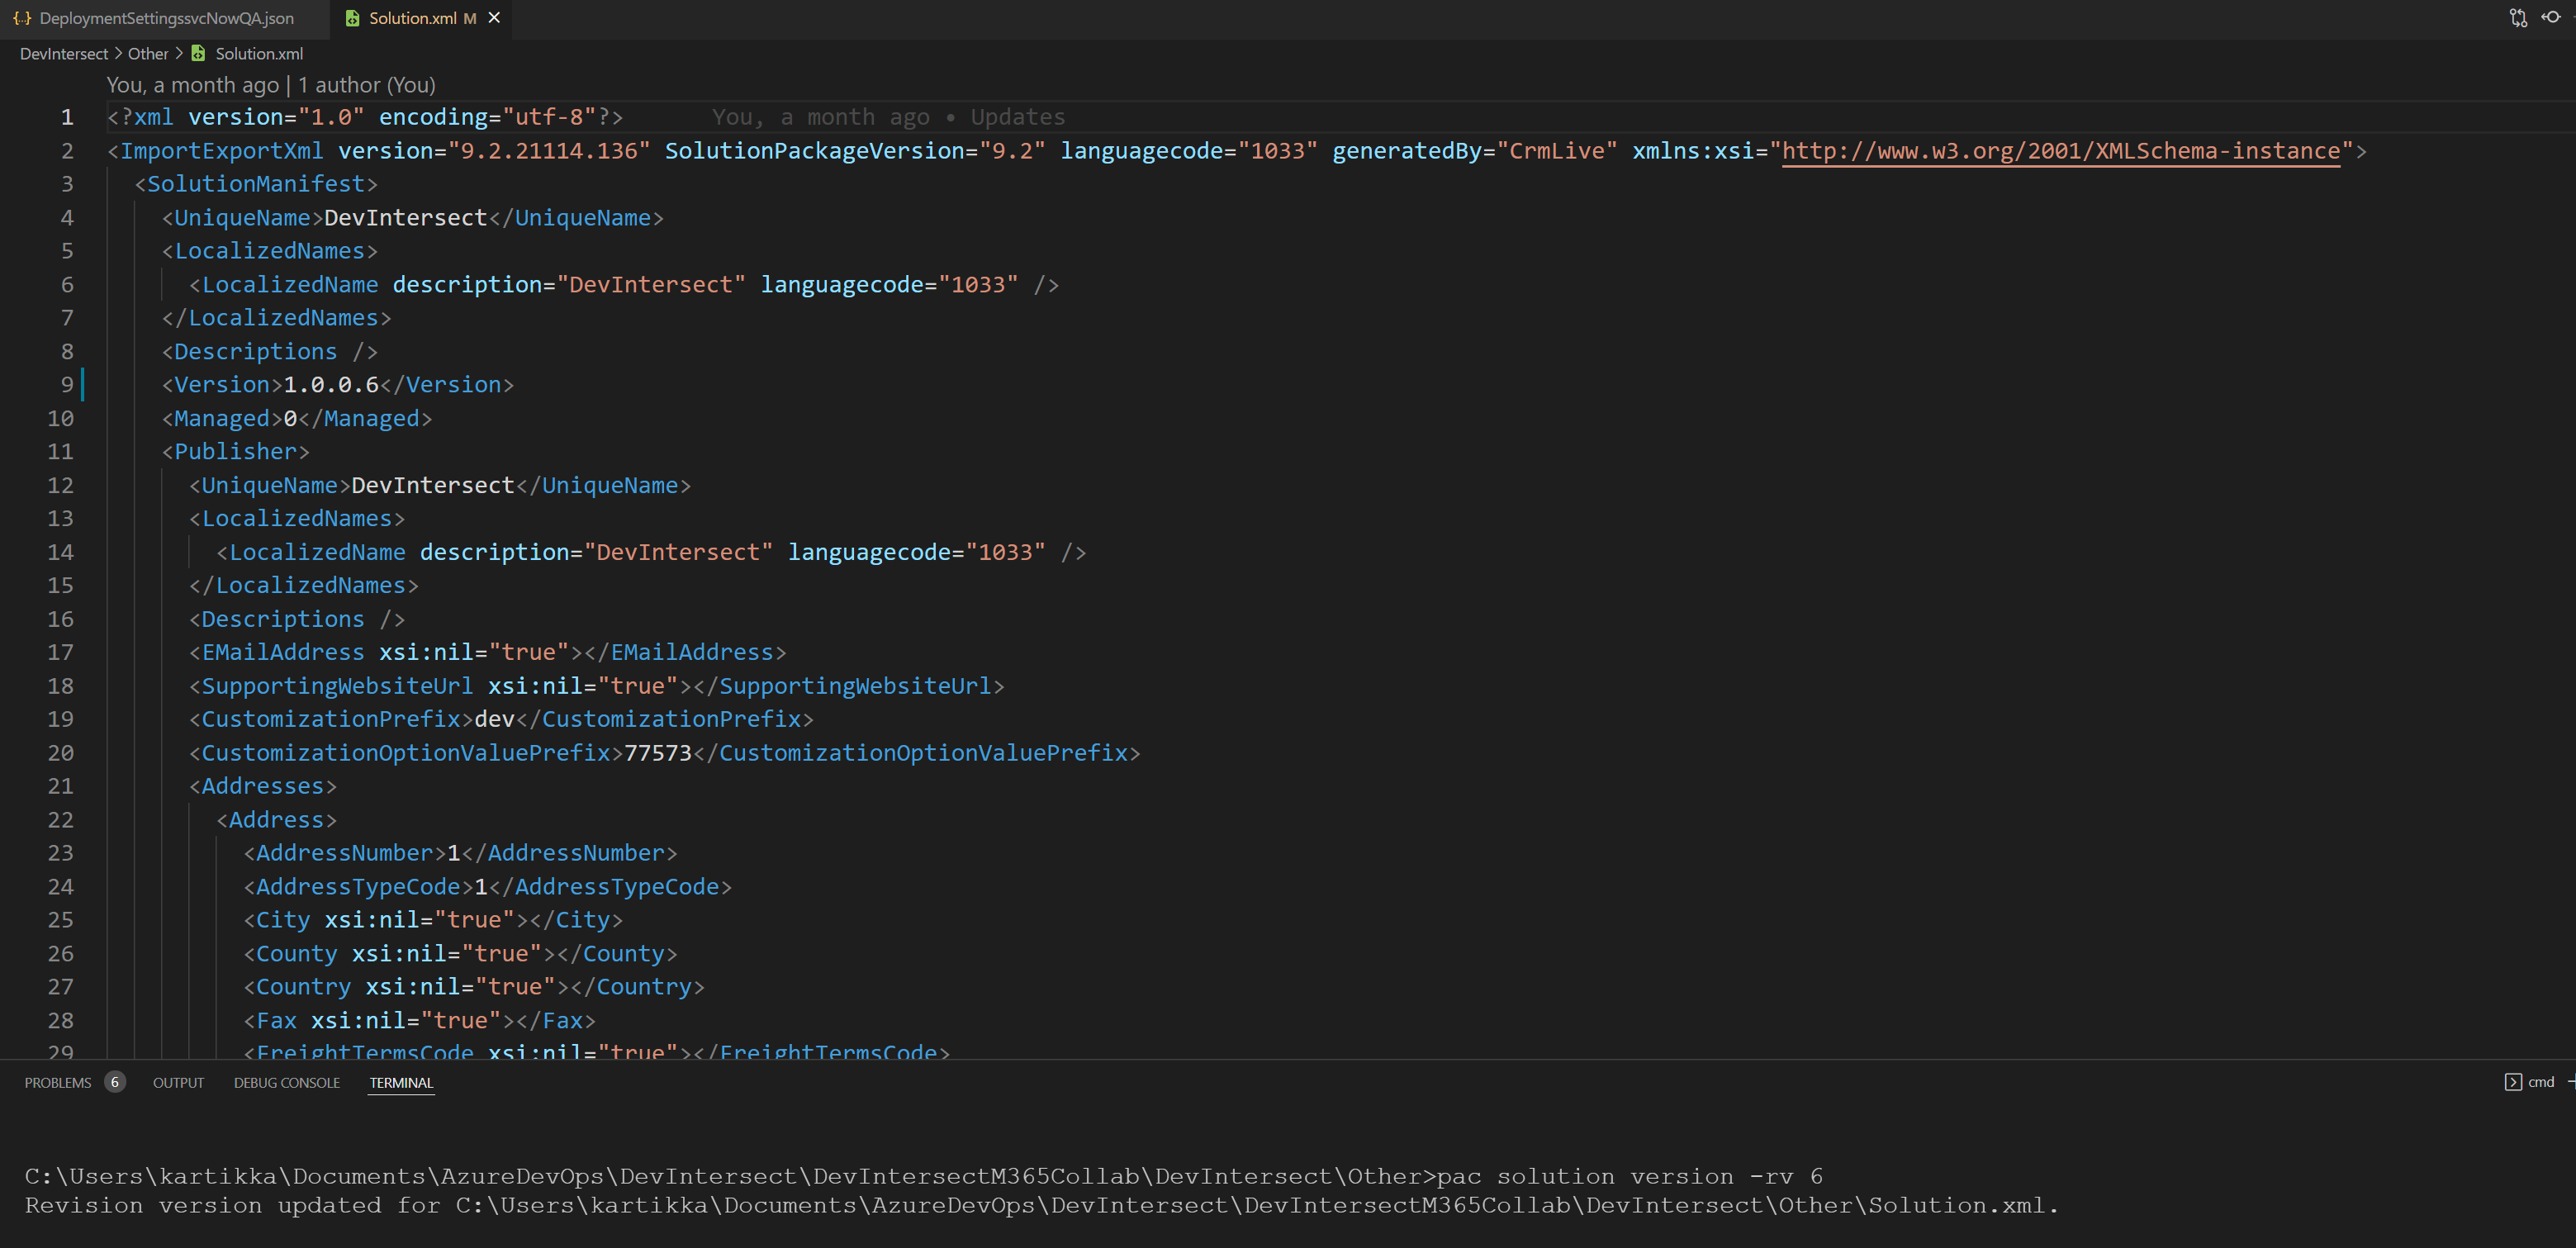Click the cmd terminal shell icon
Image resolution: width=2576 pixels, height=1248 pixels.
[2512, 1082]
